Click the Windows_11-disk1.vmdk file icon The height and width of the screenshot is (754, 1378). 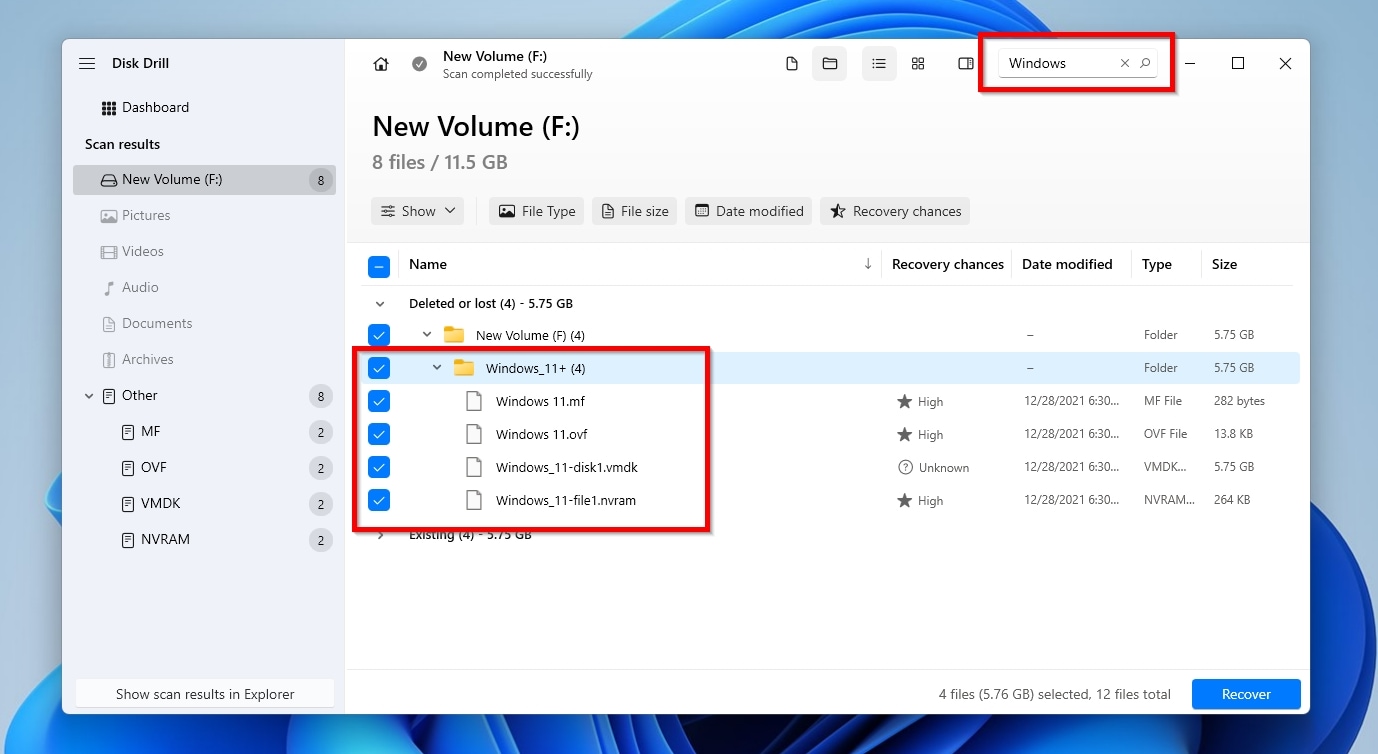(x=474, y=467)
